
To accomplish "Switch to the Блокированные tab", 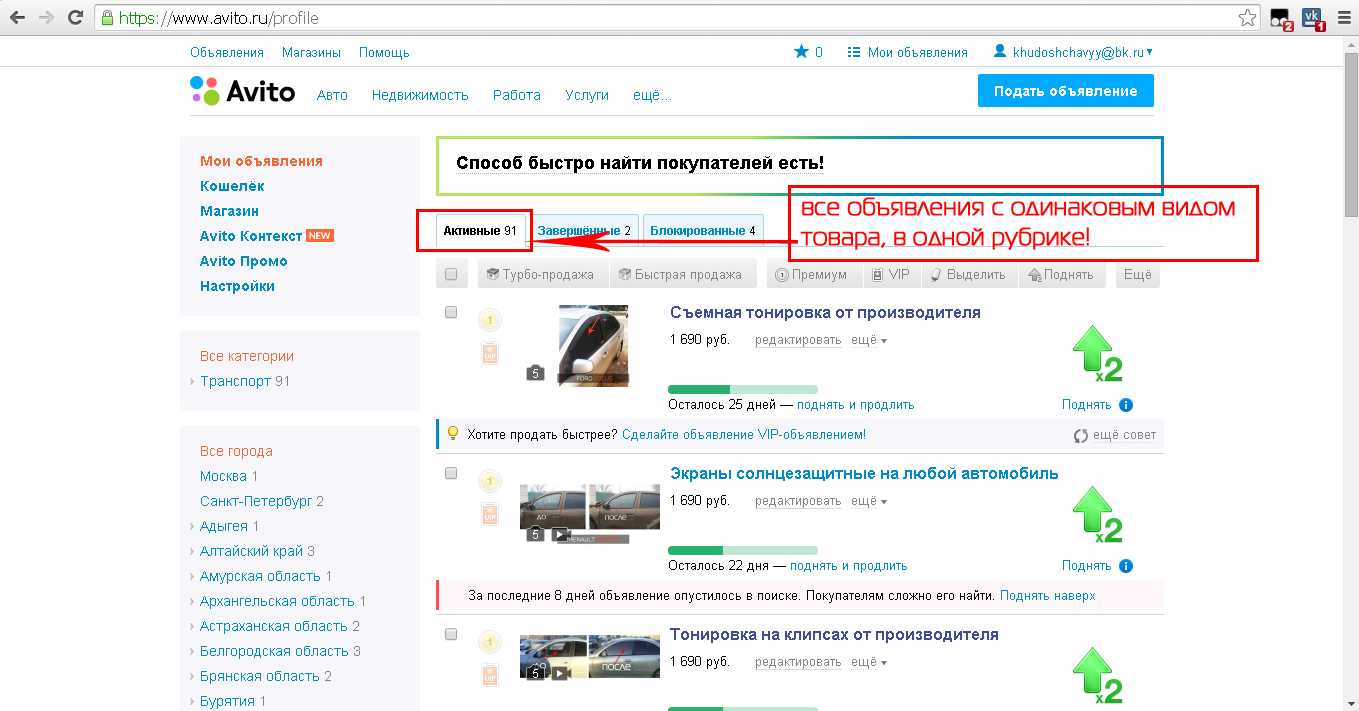I will coord(703,231).
